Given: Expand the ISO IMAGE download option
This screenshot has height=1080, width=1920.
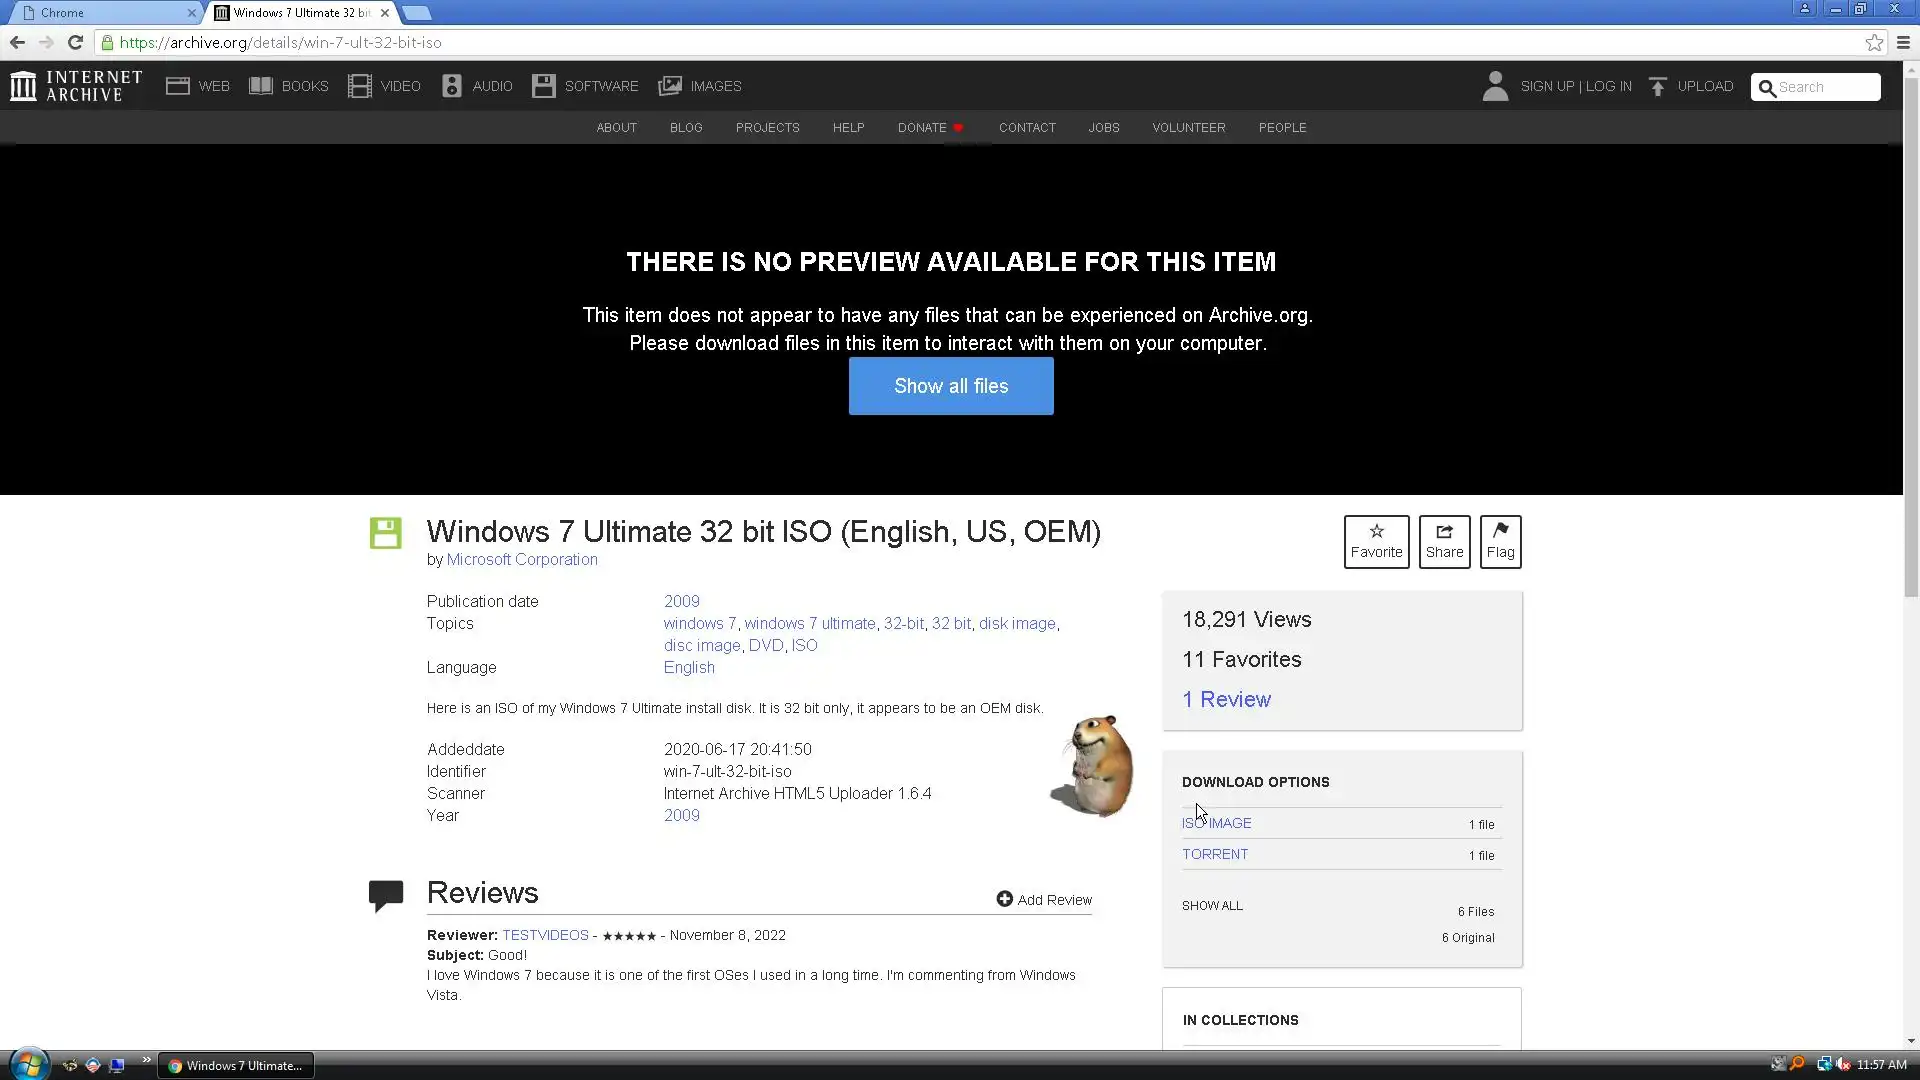Looking at the screenshot, I should (1217, 823).
